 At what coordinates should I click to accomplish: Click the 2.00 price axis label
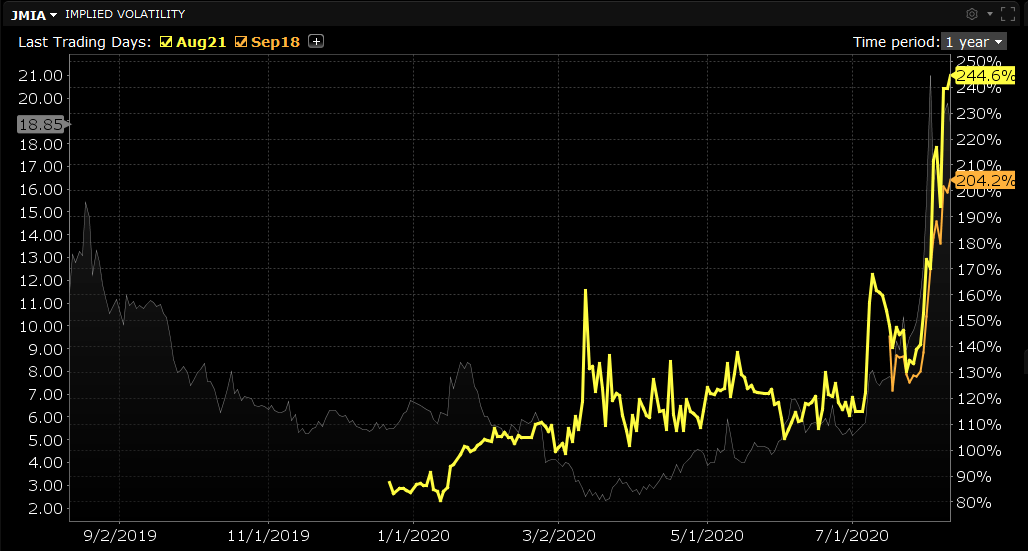(x=46, y=508)
